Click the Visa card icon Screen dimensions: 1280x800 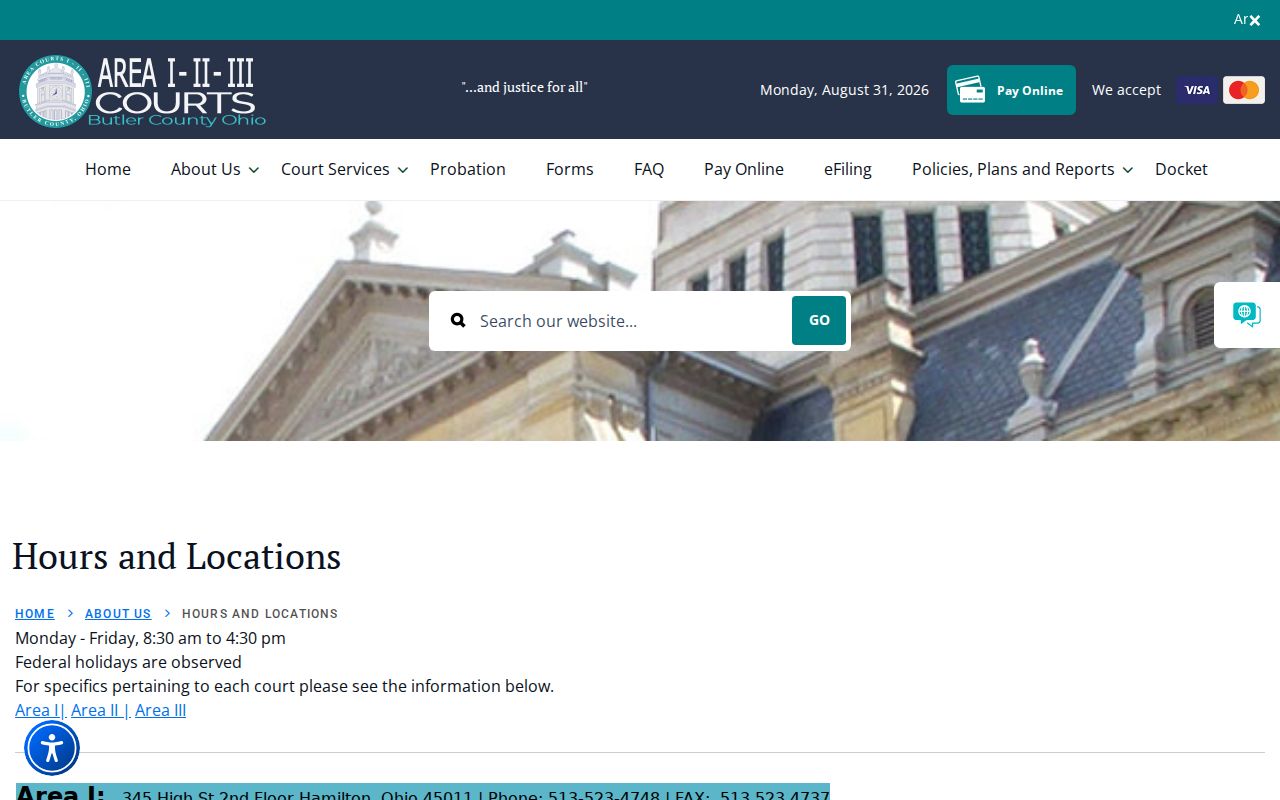[x=1197, y=90]
